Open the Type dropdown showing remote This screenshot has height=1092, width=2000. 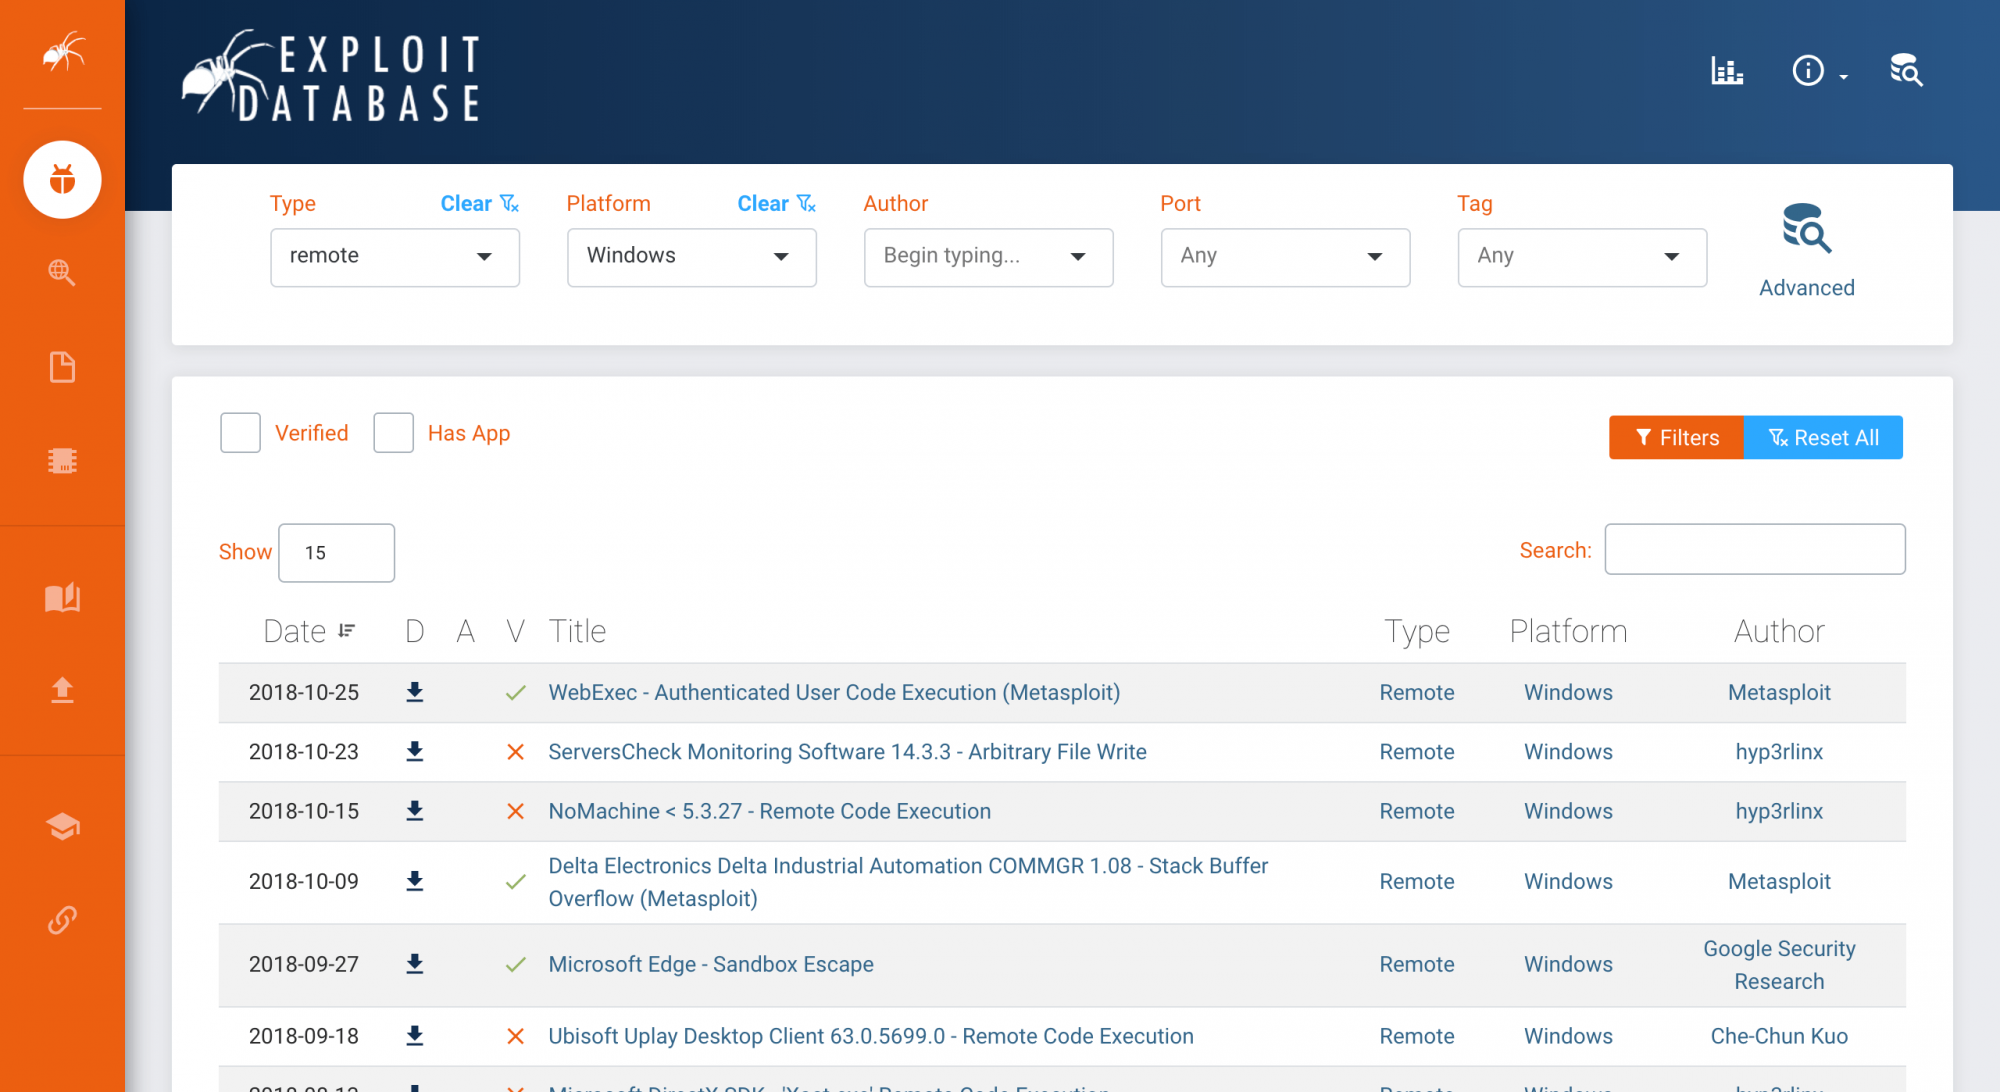pyautogui.click(x=394, y=257)
